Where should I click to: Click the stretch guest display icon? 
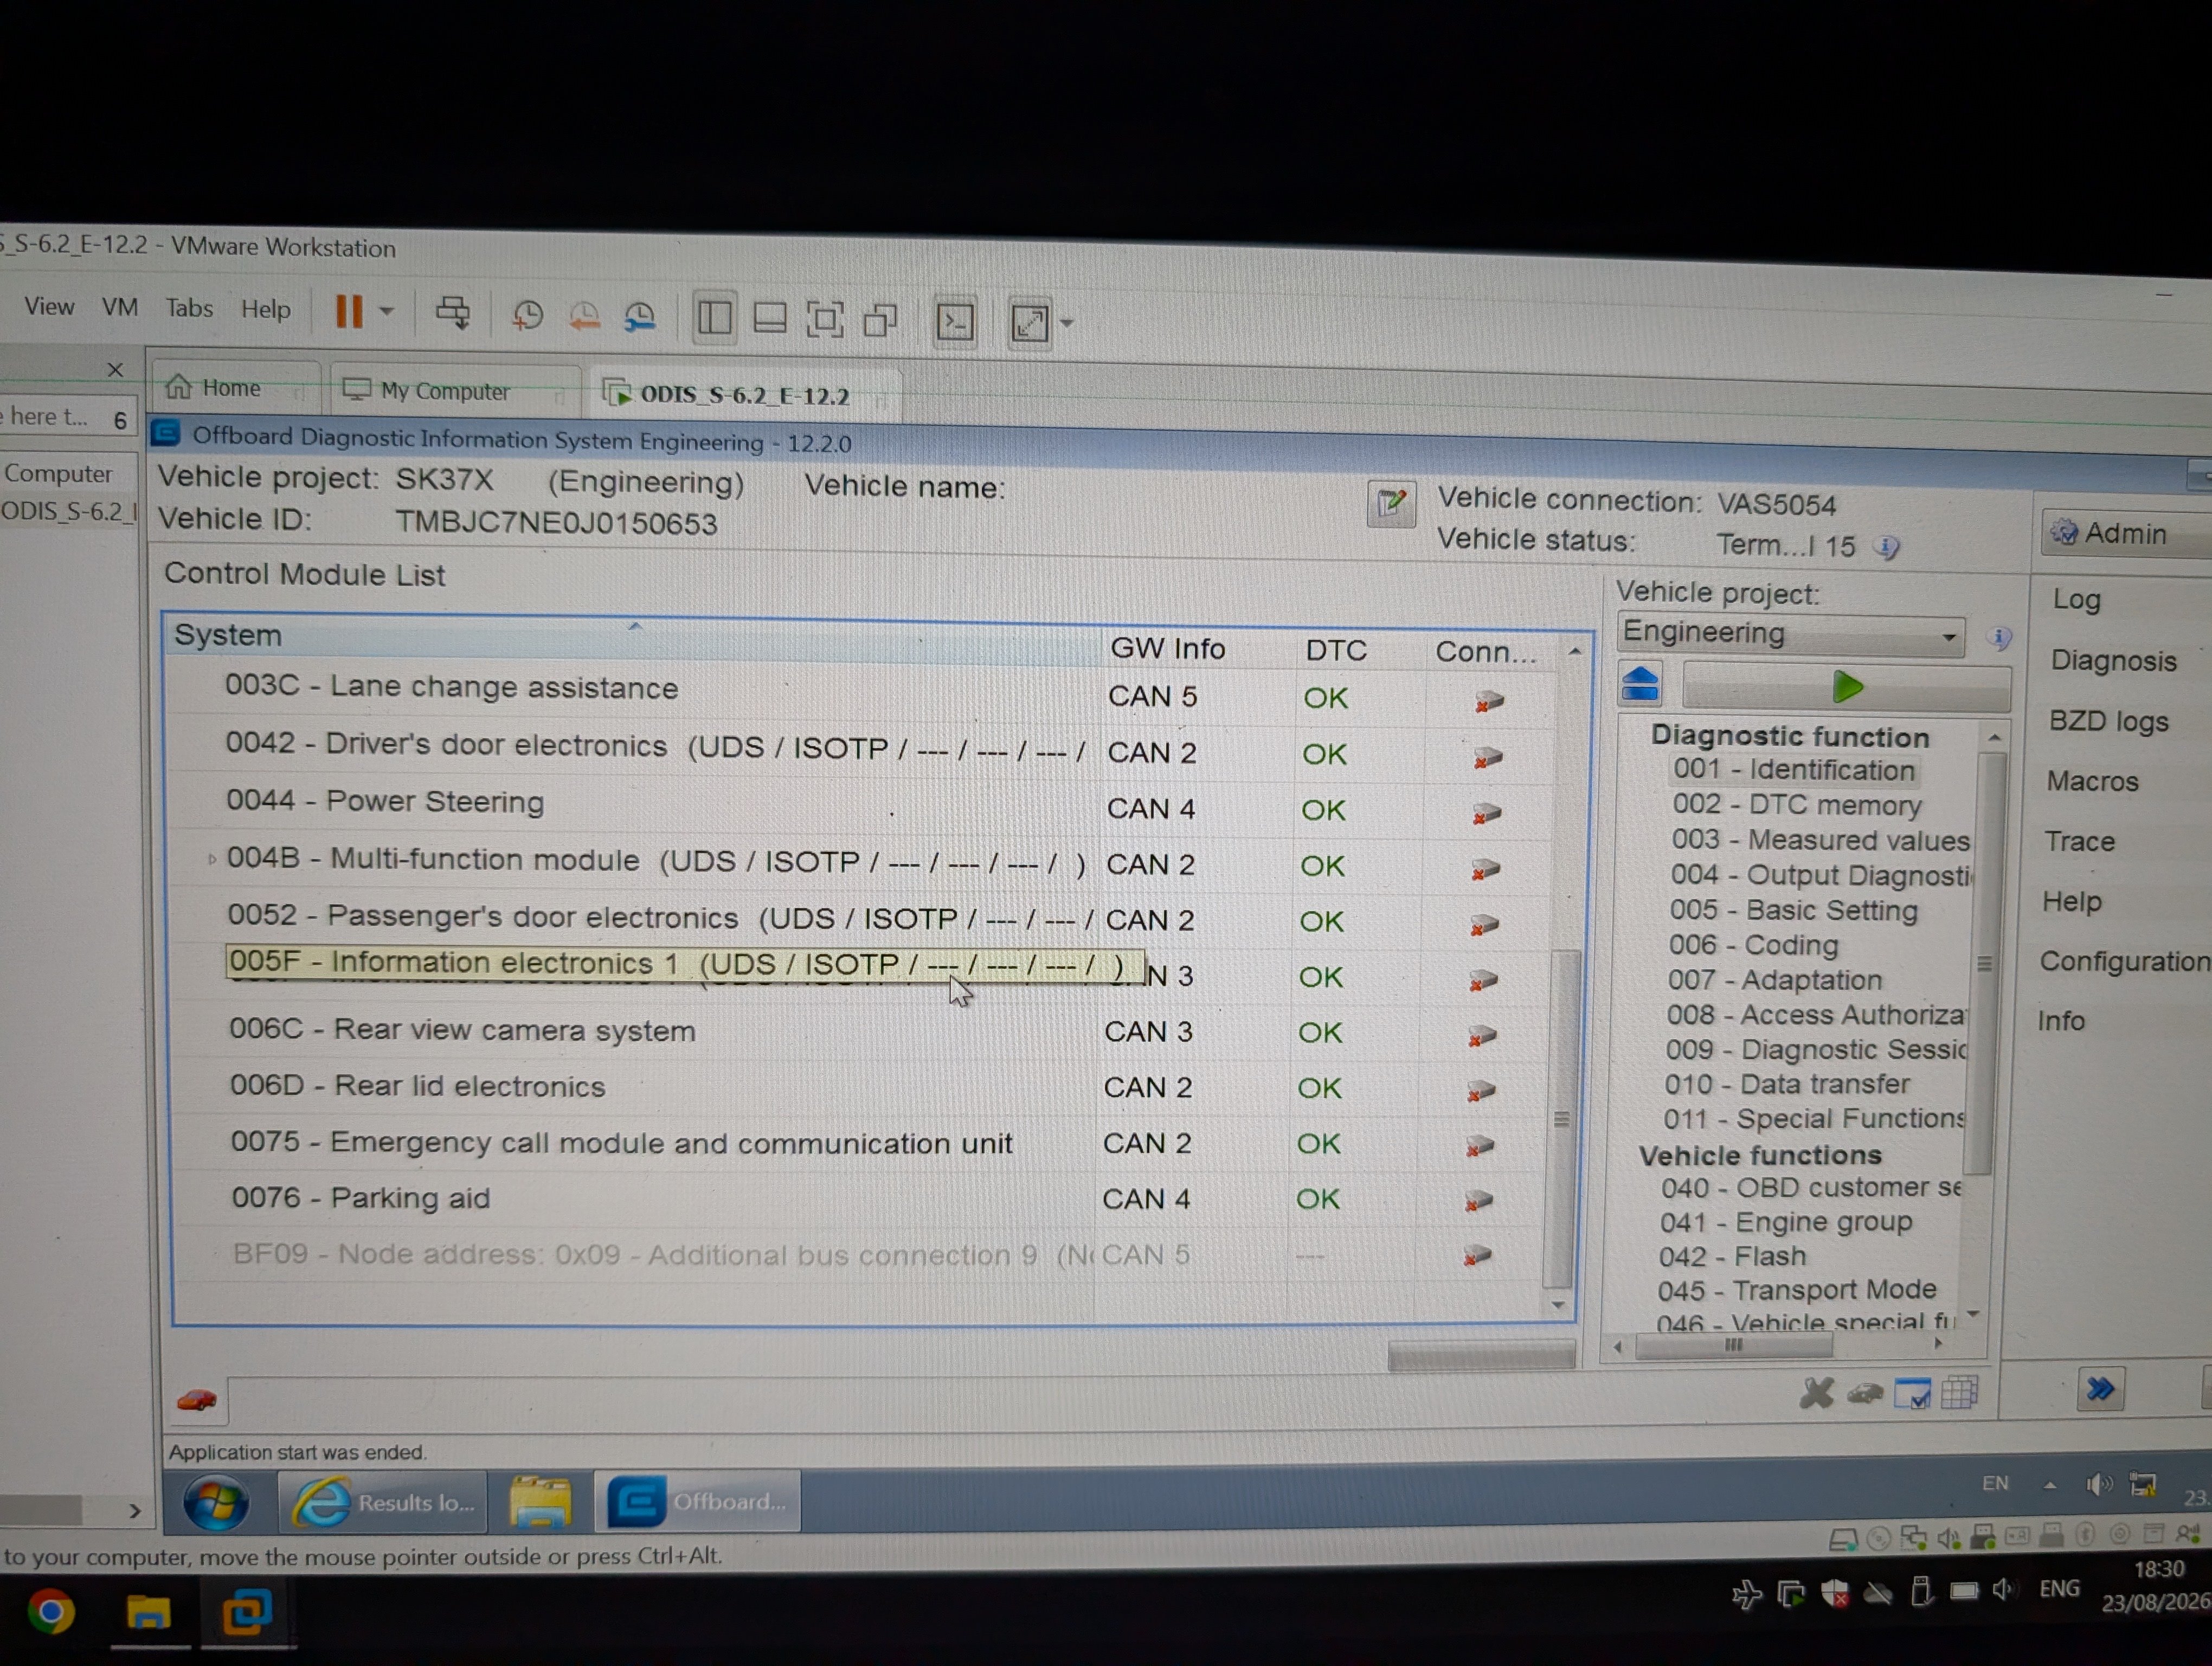pos(1030,324)
